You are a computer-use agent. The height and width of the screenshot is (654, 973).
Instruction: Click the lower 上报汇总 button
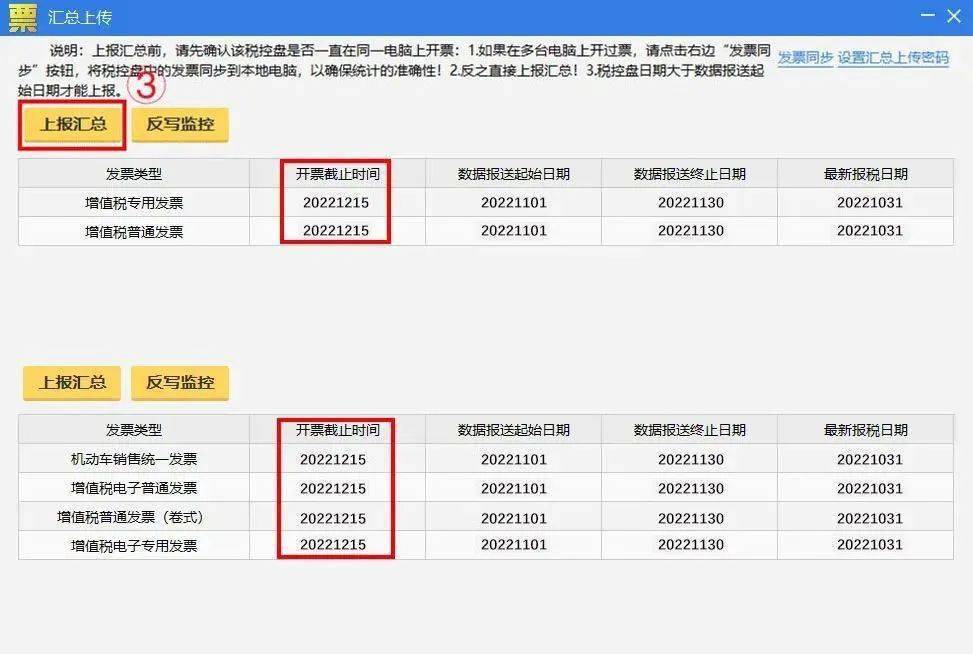coord(70,383)
